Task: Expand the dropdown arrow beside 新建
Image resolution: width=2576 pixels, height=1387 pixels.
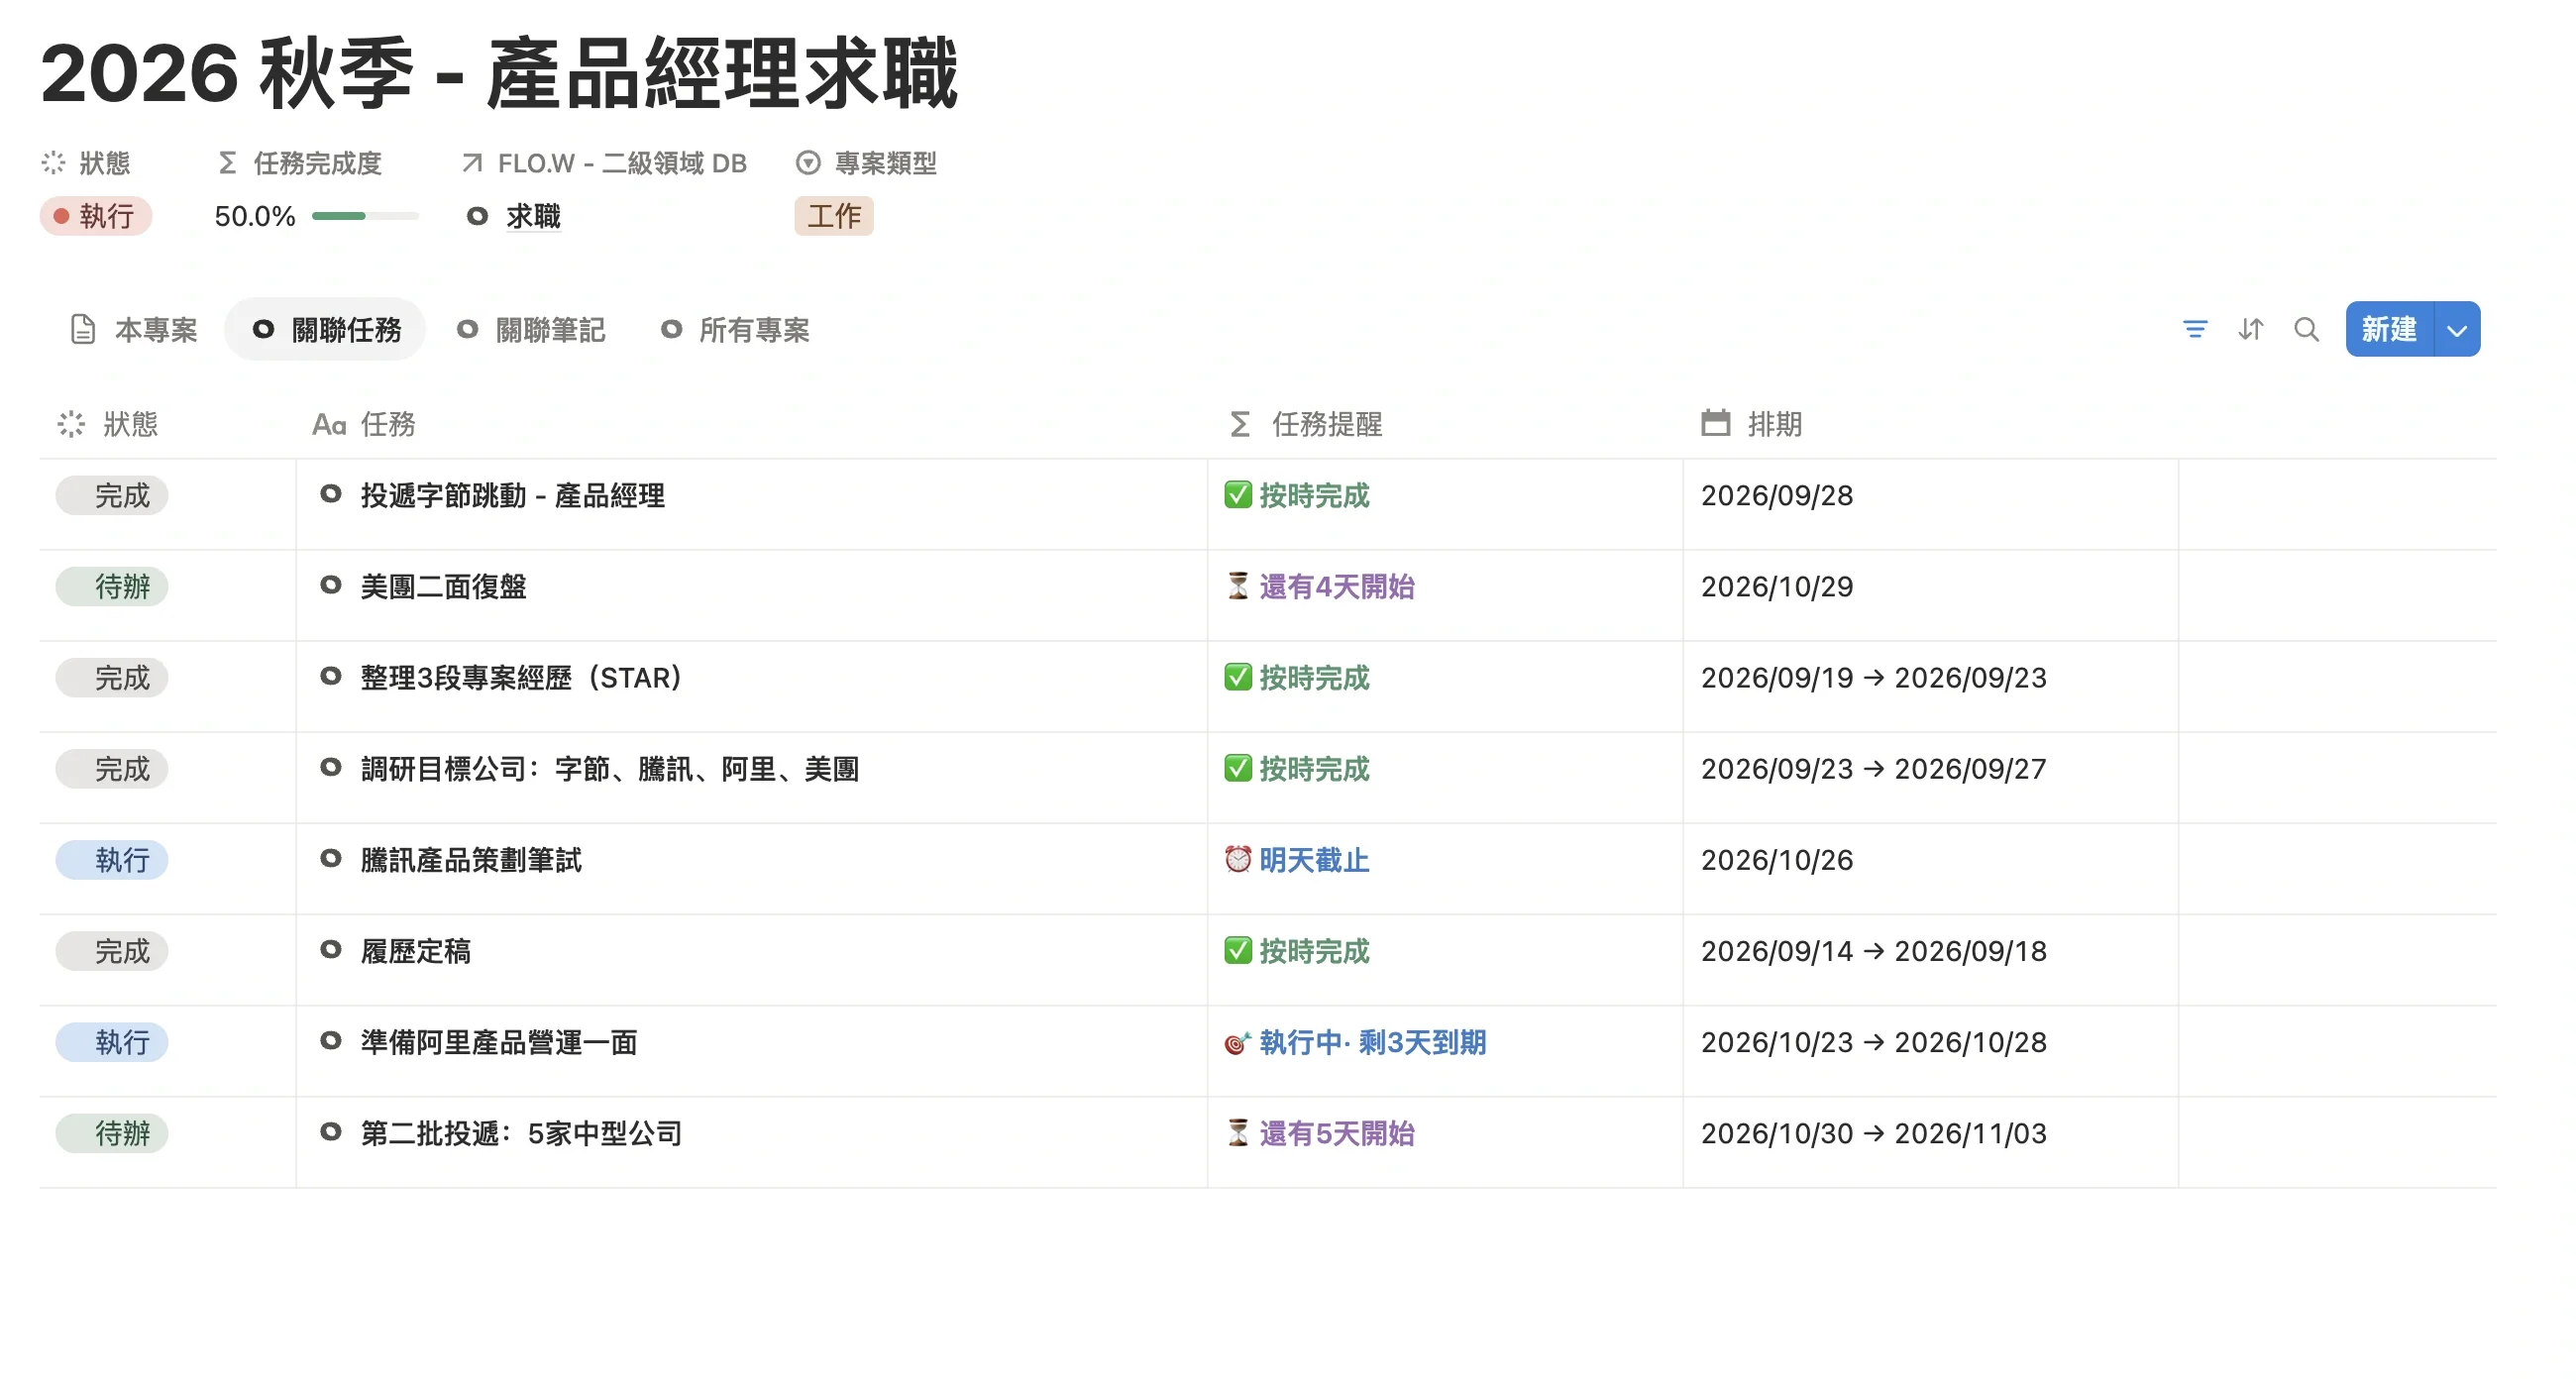Action: point(2456,329)
